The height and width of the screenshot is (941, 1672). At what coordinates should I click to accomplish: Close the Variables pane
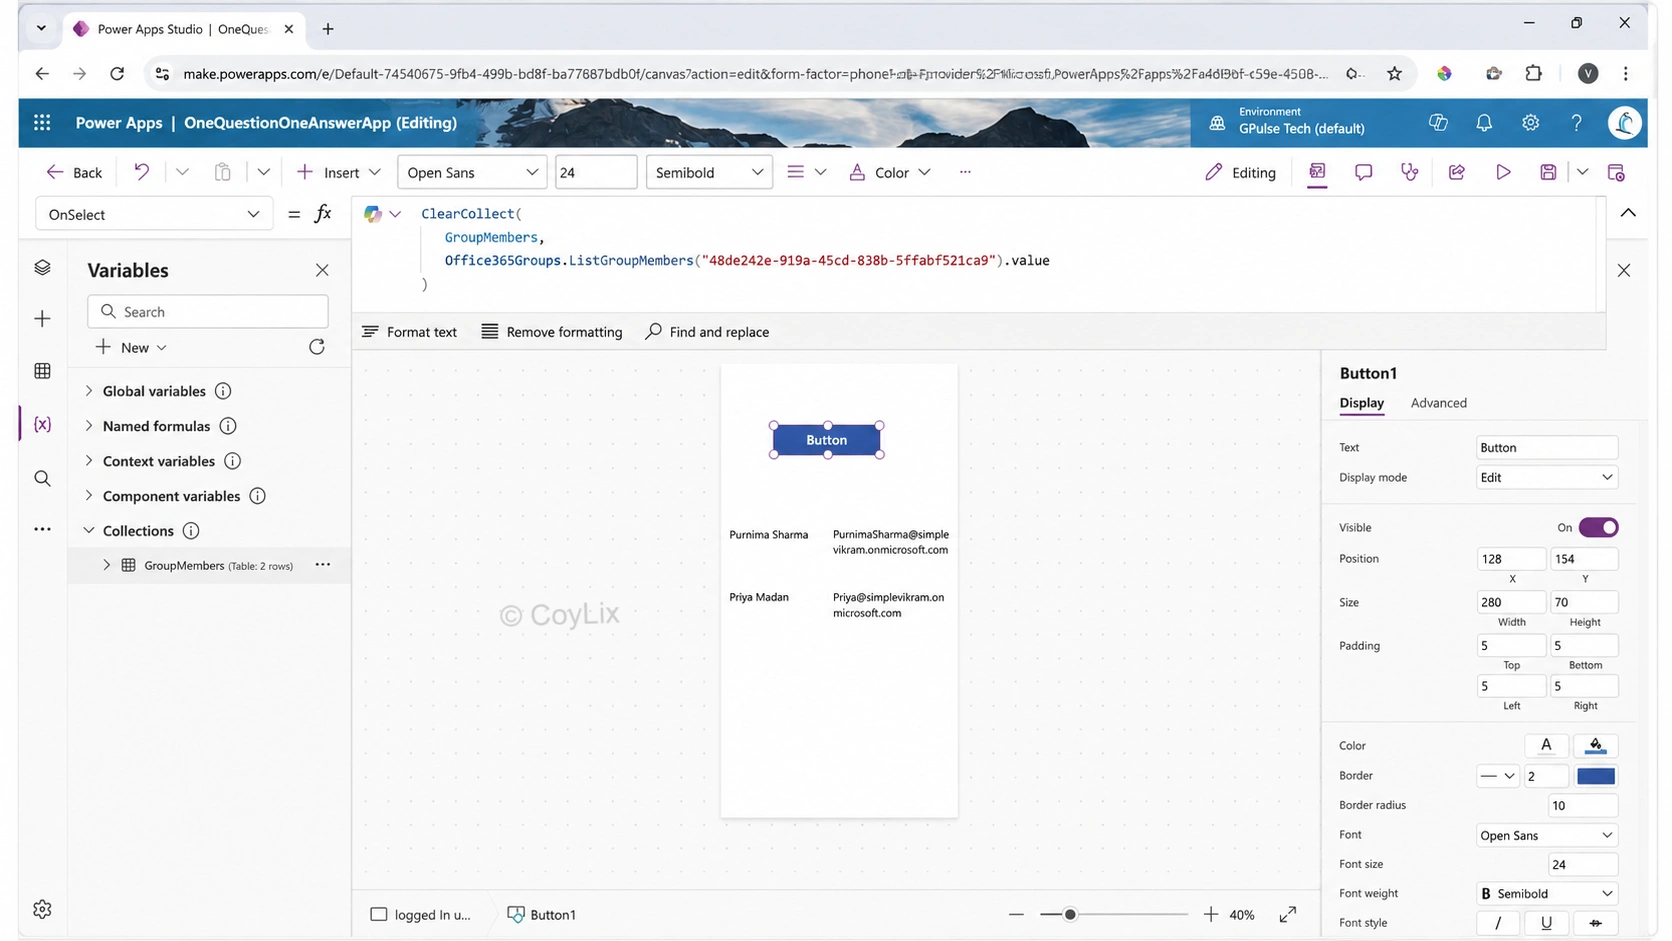322,270
